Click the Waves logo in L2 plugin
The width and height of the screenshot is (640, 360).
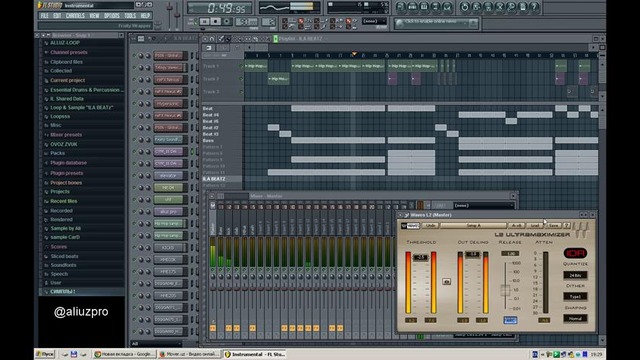(x=410, y=225)
